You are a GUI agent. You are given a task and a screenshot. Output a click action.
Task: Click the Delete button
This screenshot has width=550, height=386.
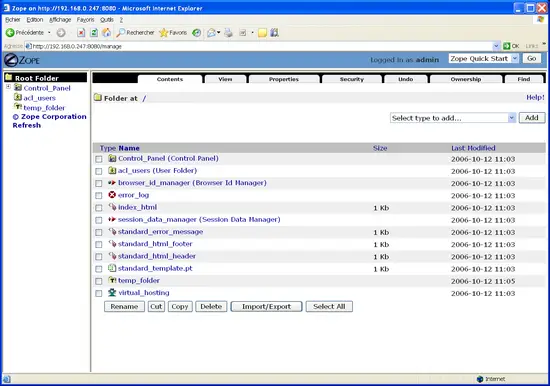point(211,306)
